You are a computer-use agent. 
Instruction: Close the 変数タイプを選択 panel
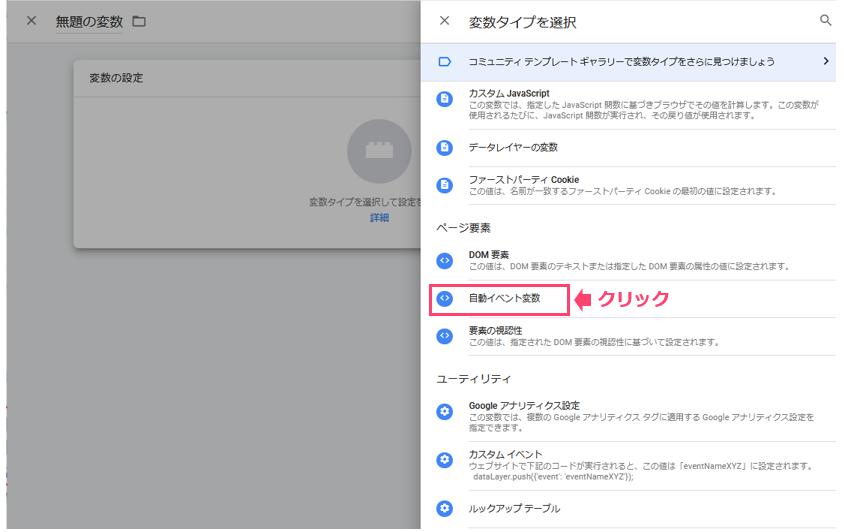444,21
